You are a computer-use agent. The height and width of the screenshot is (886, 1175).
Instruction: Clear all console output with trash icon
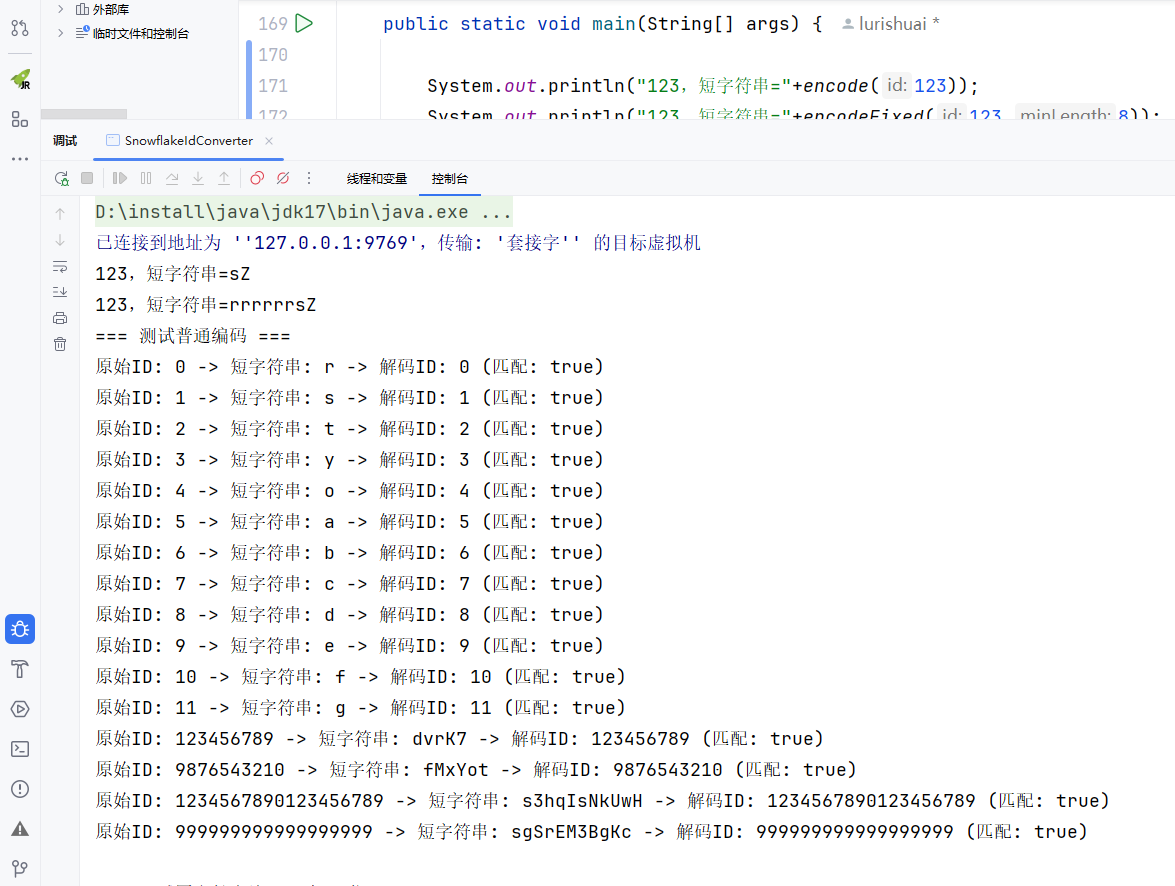point(60,344)
